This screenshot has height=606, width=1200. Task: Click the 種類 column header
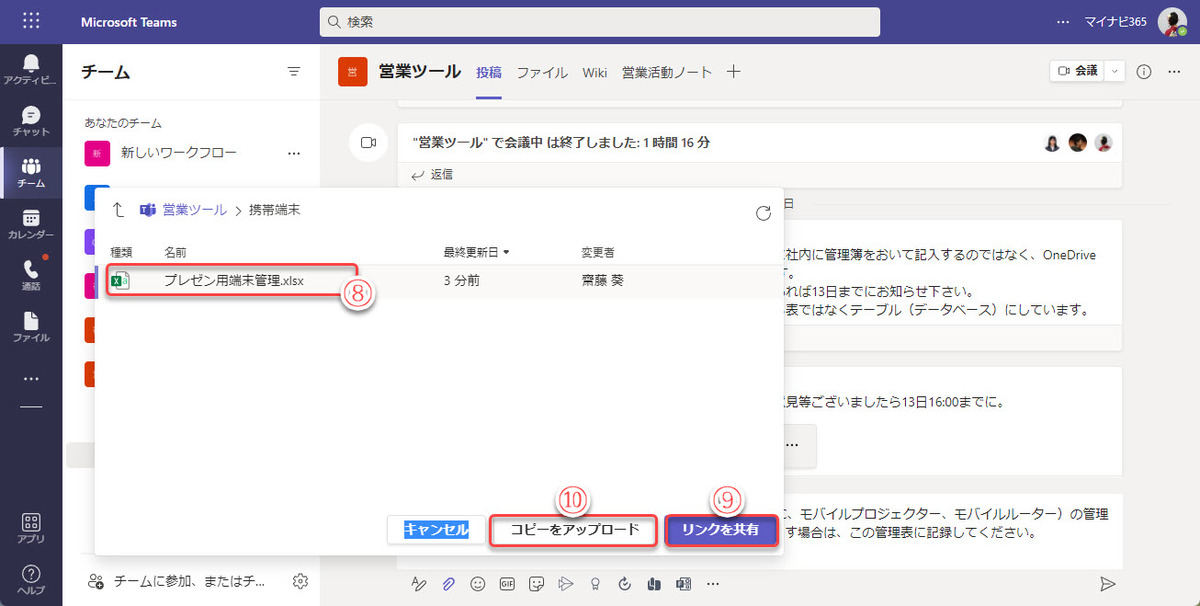click(121, 252)
